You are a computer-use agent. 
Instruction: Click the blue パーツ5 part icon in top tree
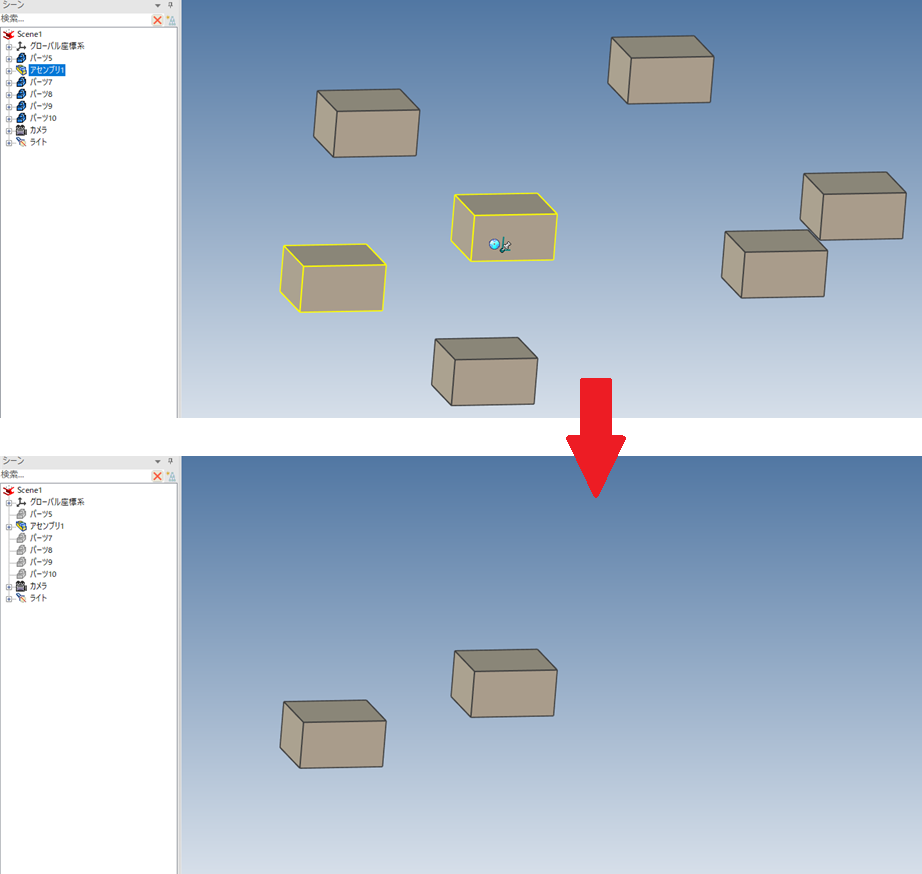point(21,58)
